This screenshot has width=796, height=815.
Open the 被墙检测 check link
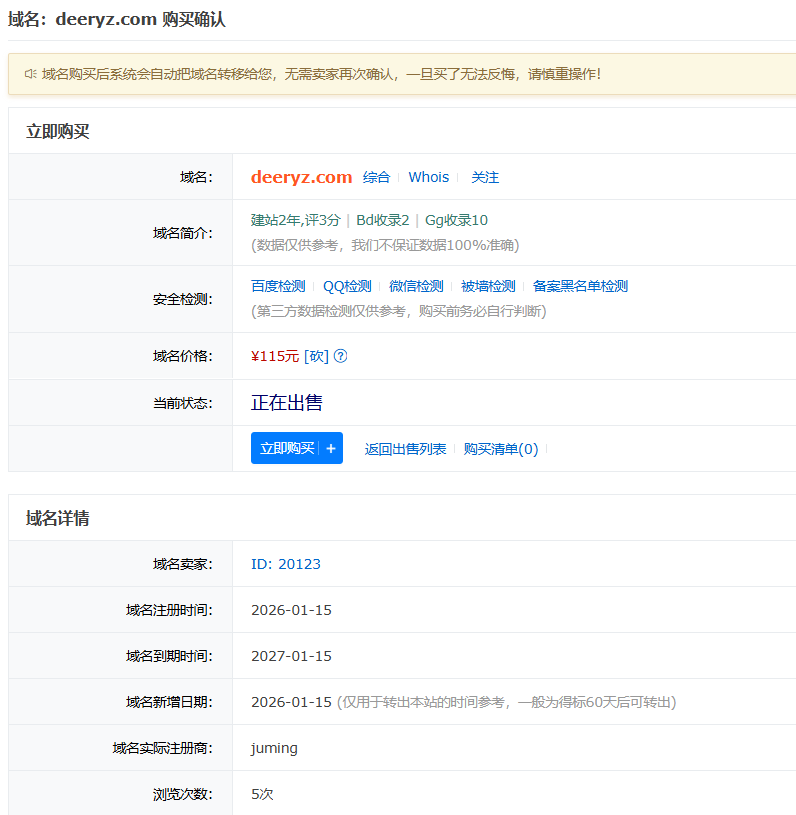tap(488, 286)
